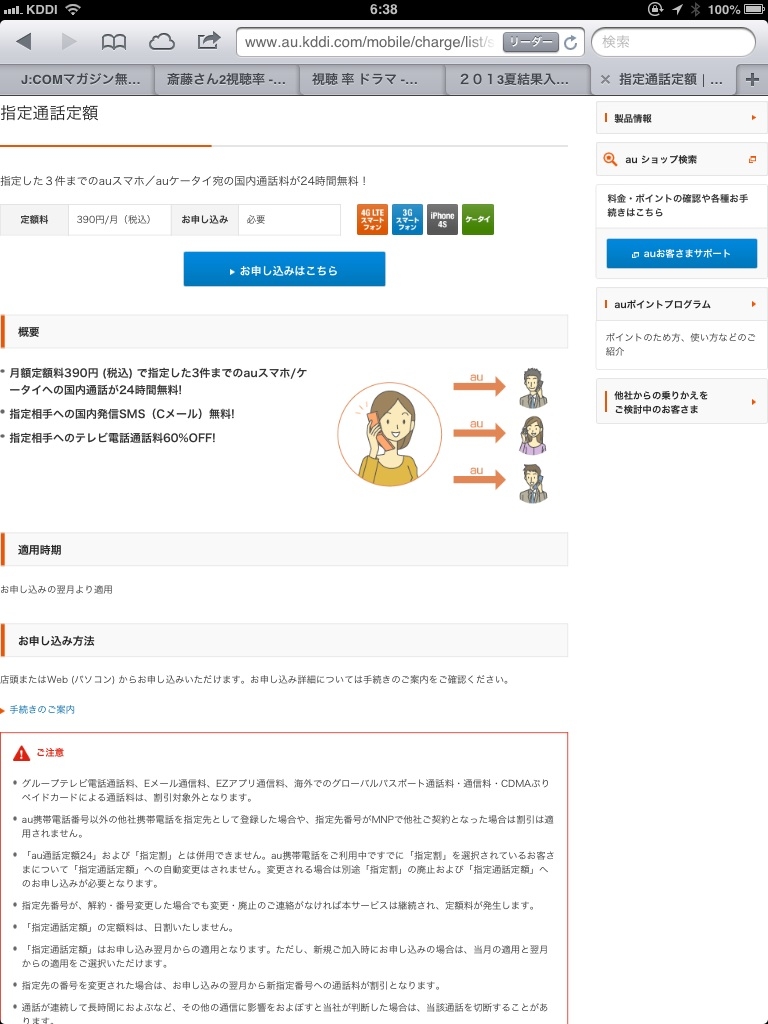Tap the お申し込み方法 section header

pyautogui.click(x=284, y=640)
